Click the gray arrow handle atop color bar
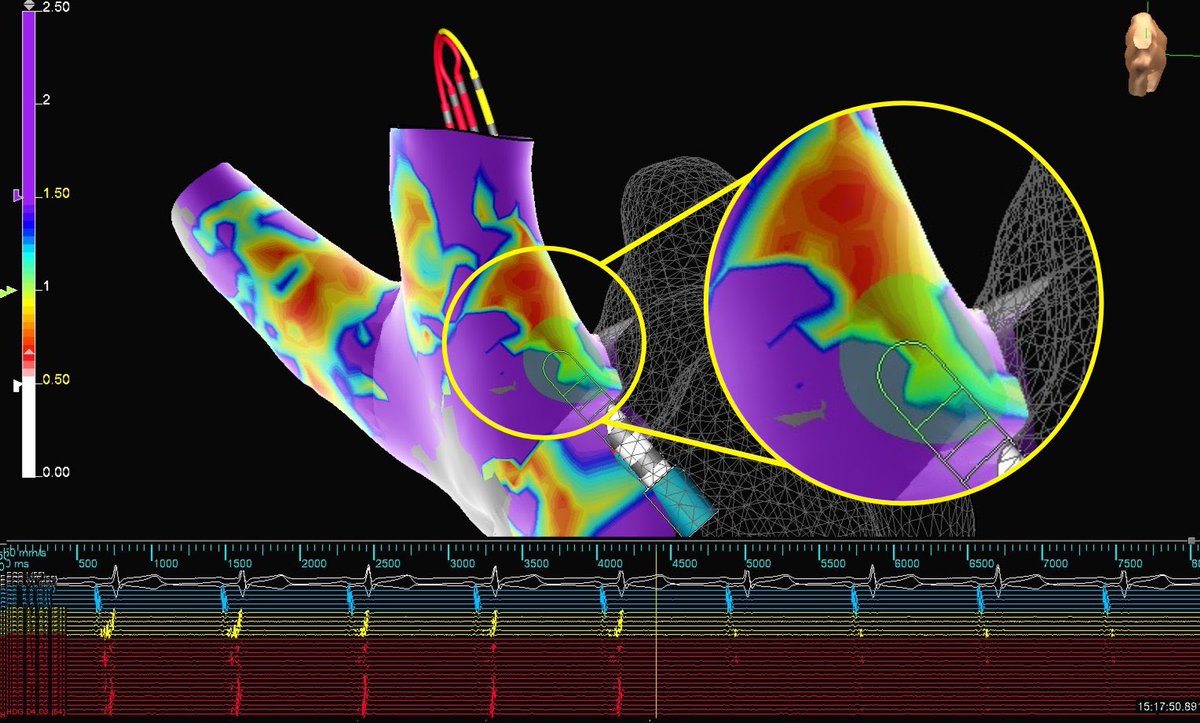This screenshot has height=723, width=1200. pos(30,5)
